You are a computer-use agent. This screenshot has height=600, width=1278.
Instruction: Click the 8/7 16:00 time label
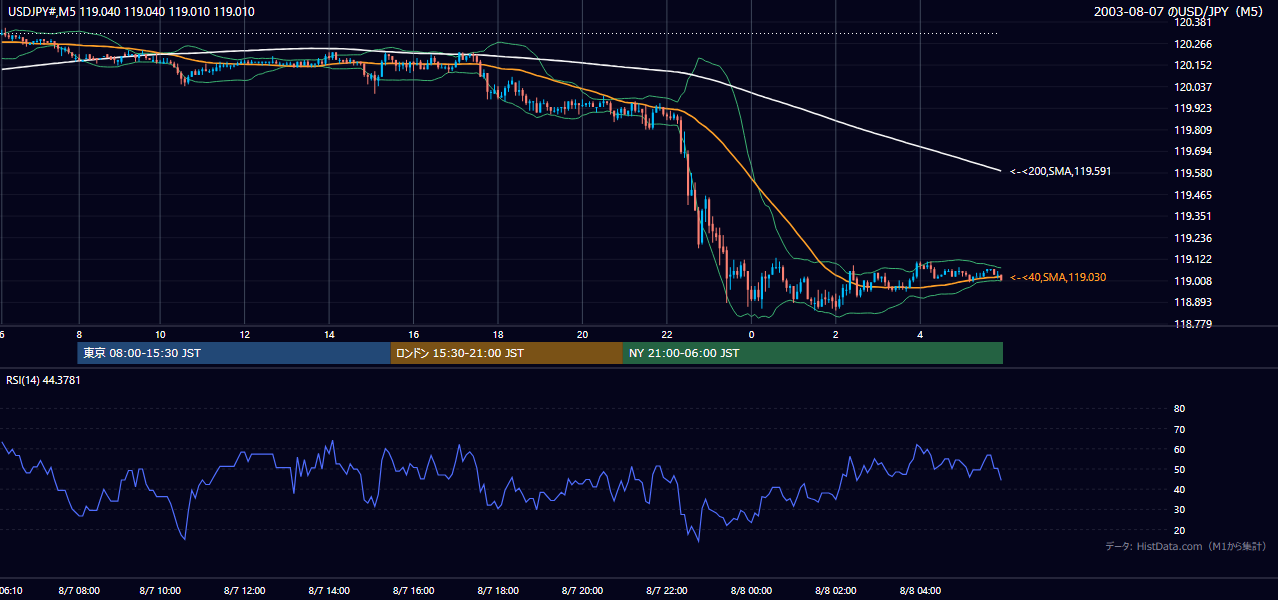point(413,590)
